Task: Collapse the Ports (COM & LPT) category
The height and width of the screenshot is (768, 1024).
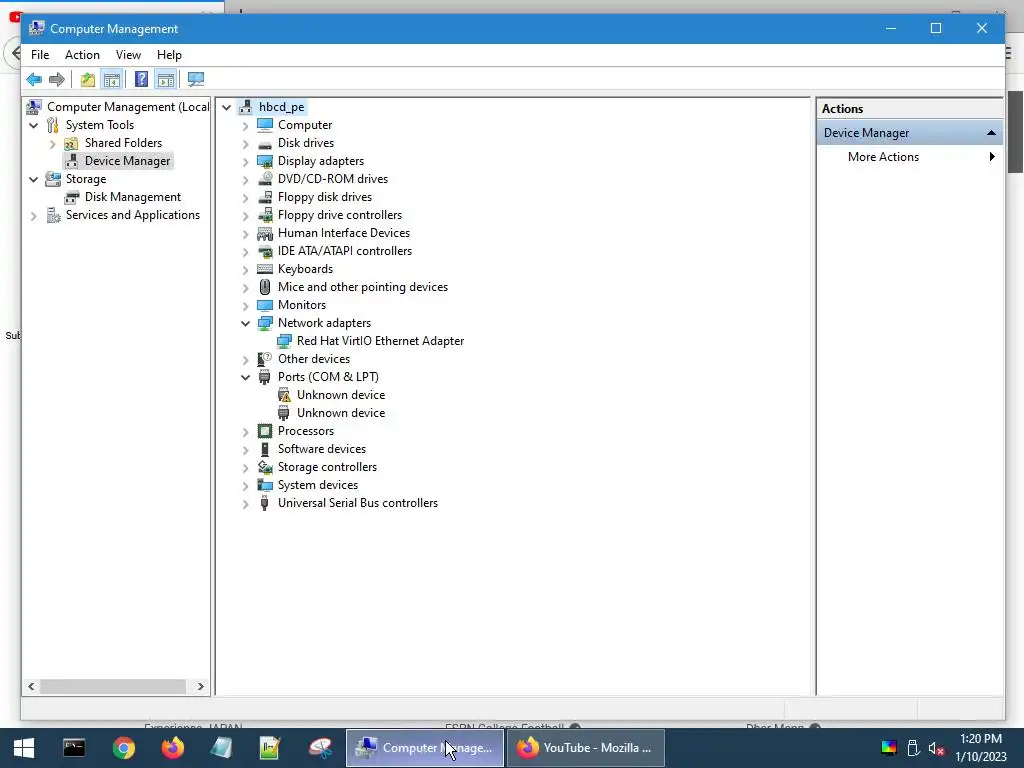Action: (246, 377)
